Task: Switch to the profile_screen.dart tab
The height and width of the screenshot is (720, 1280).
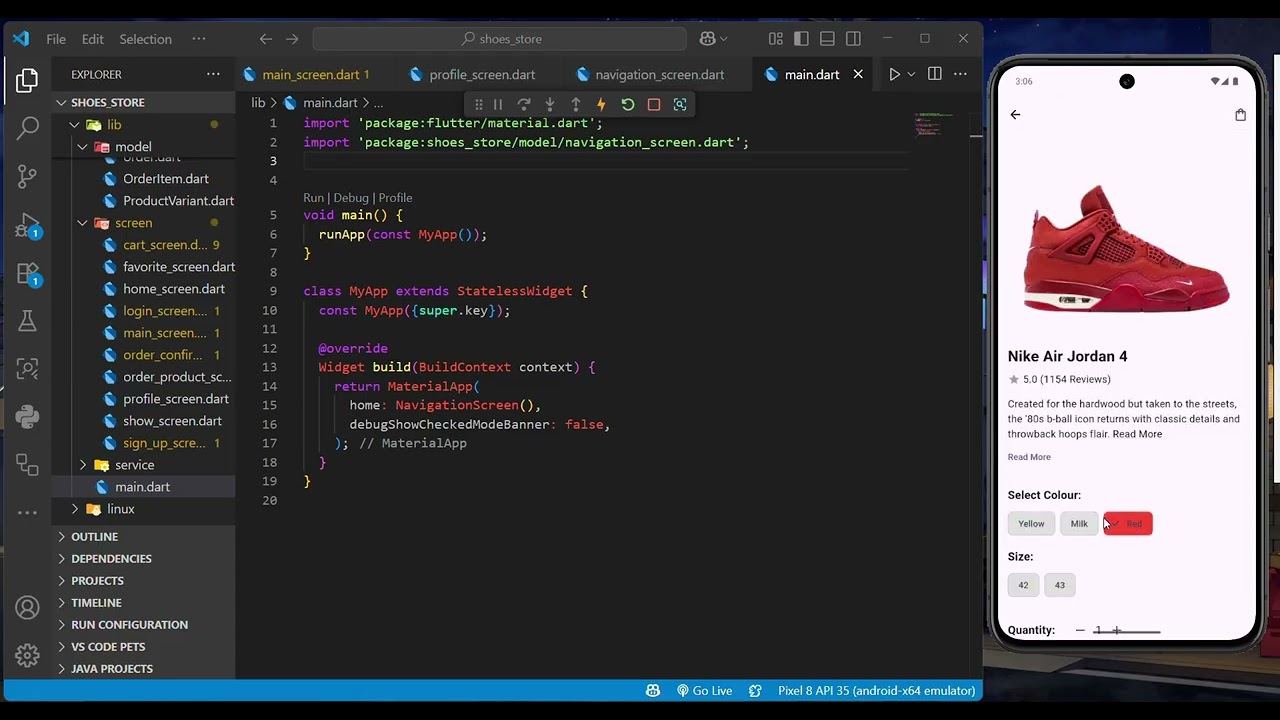Action: point(482,74)
